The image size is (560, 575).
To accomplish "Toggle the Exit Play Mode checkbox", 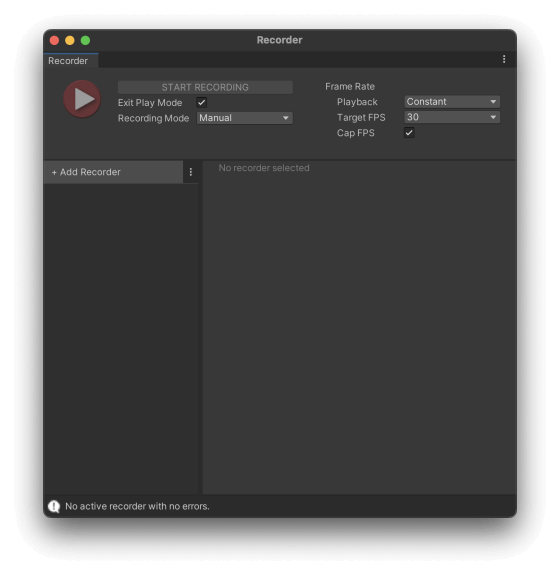I will click(x=202, y=103).
